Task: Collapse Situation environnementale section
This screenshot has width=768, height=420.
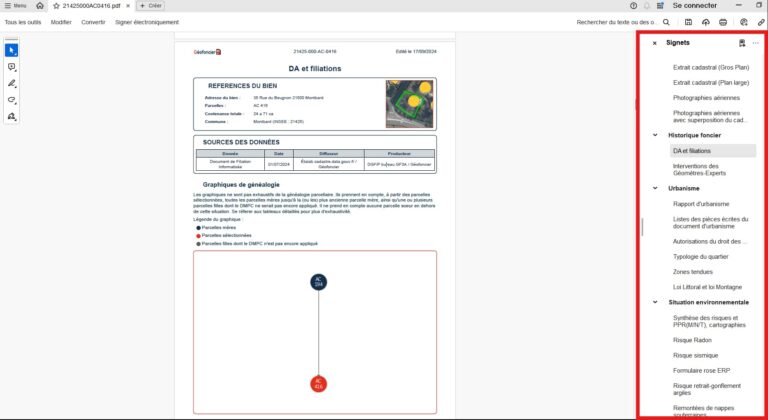Action: pyautogui.click(x=655, y=302)
